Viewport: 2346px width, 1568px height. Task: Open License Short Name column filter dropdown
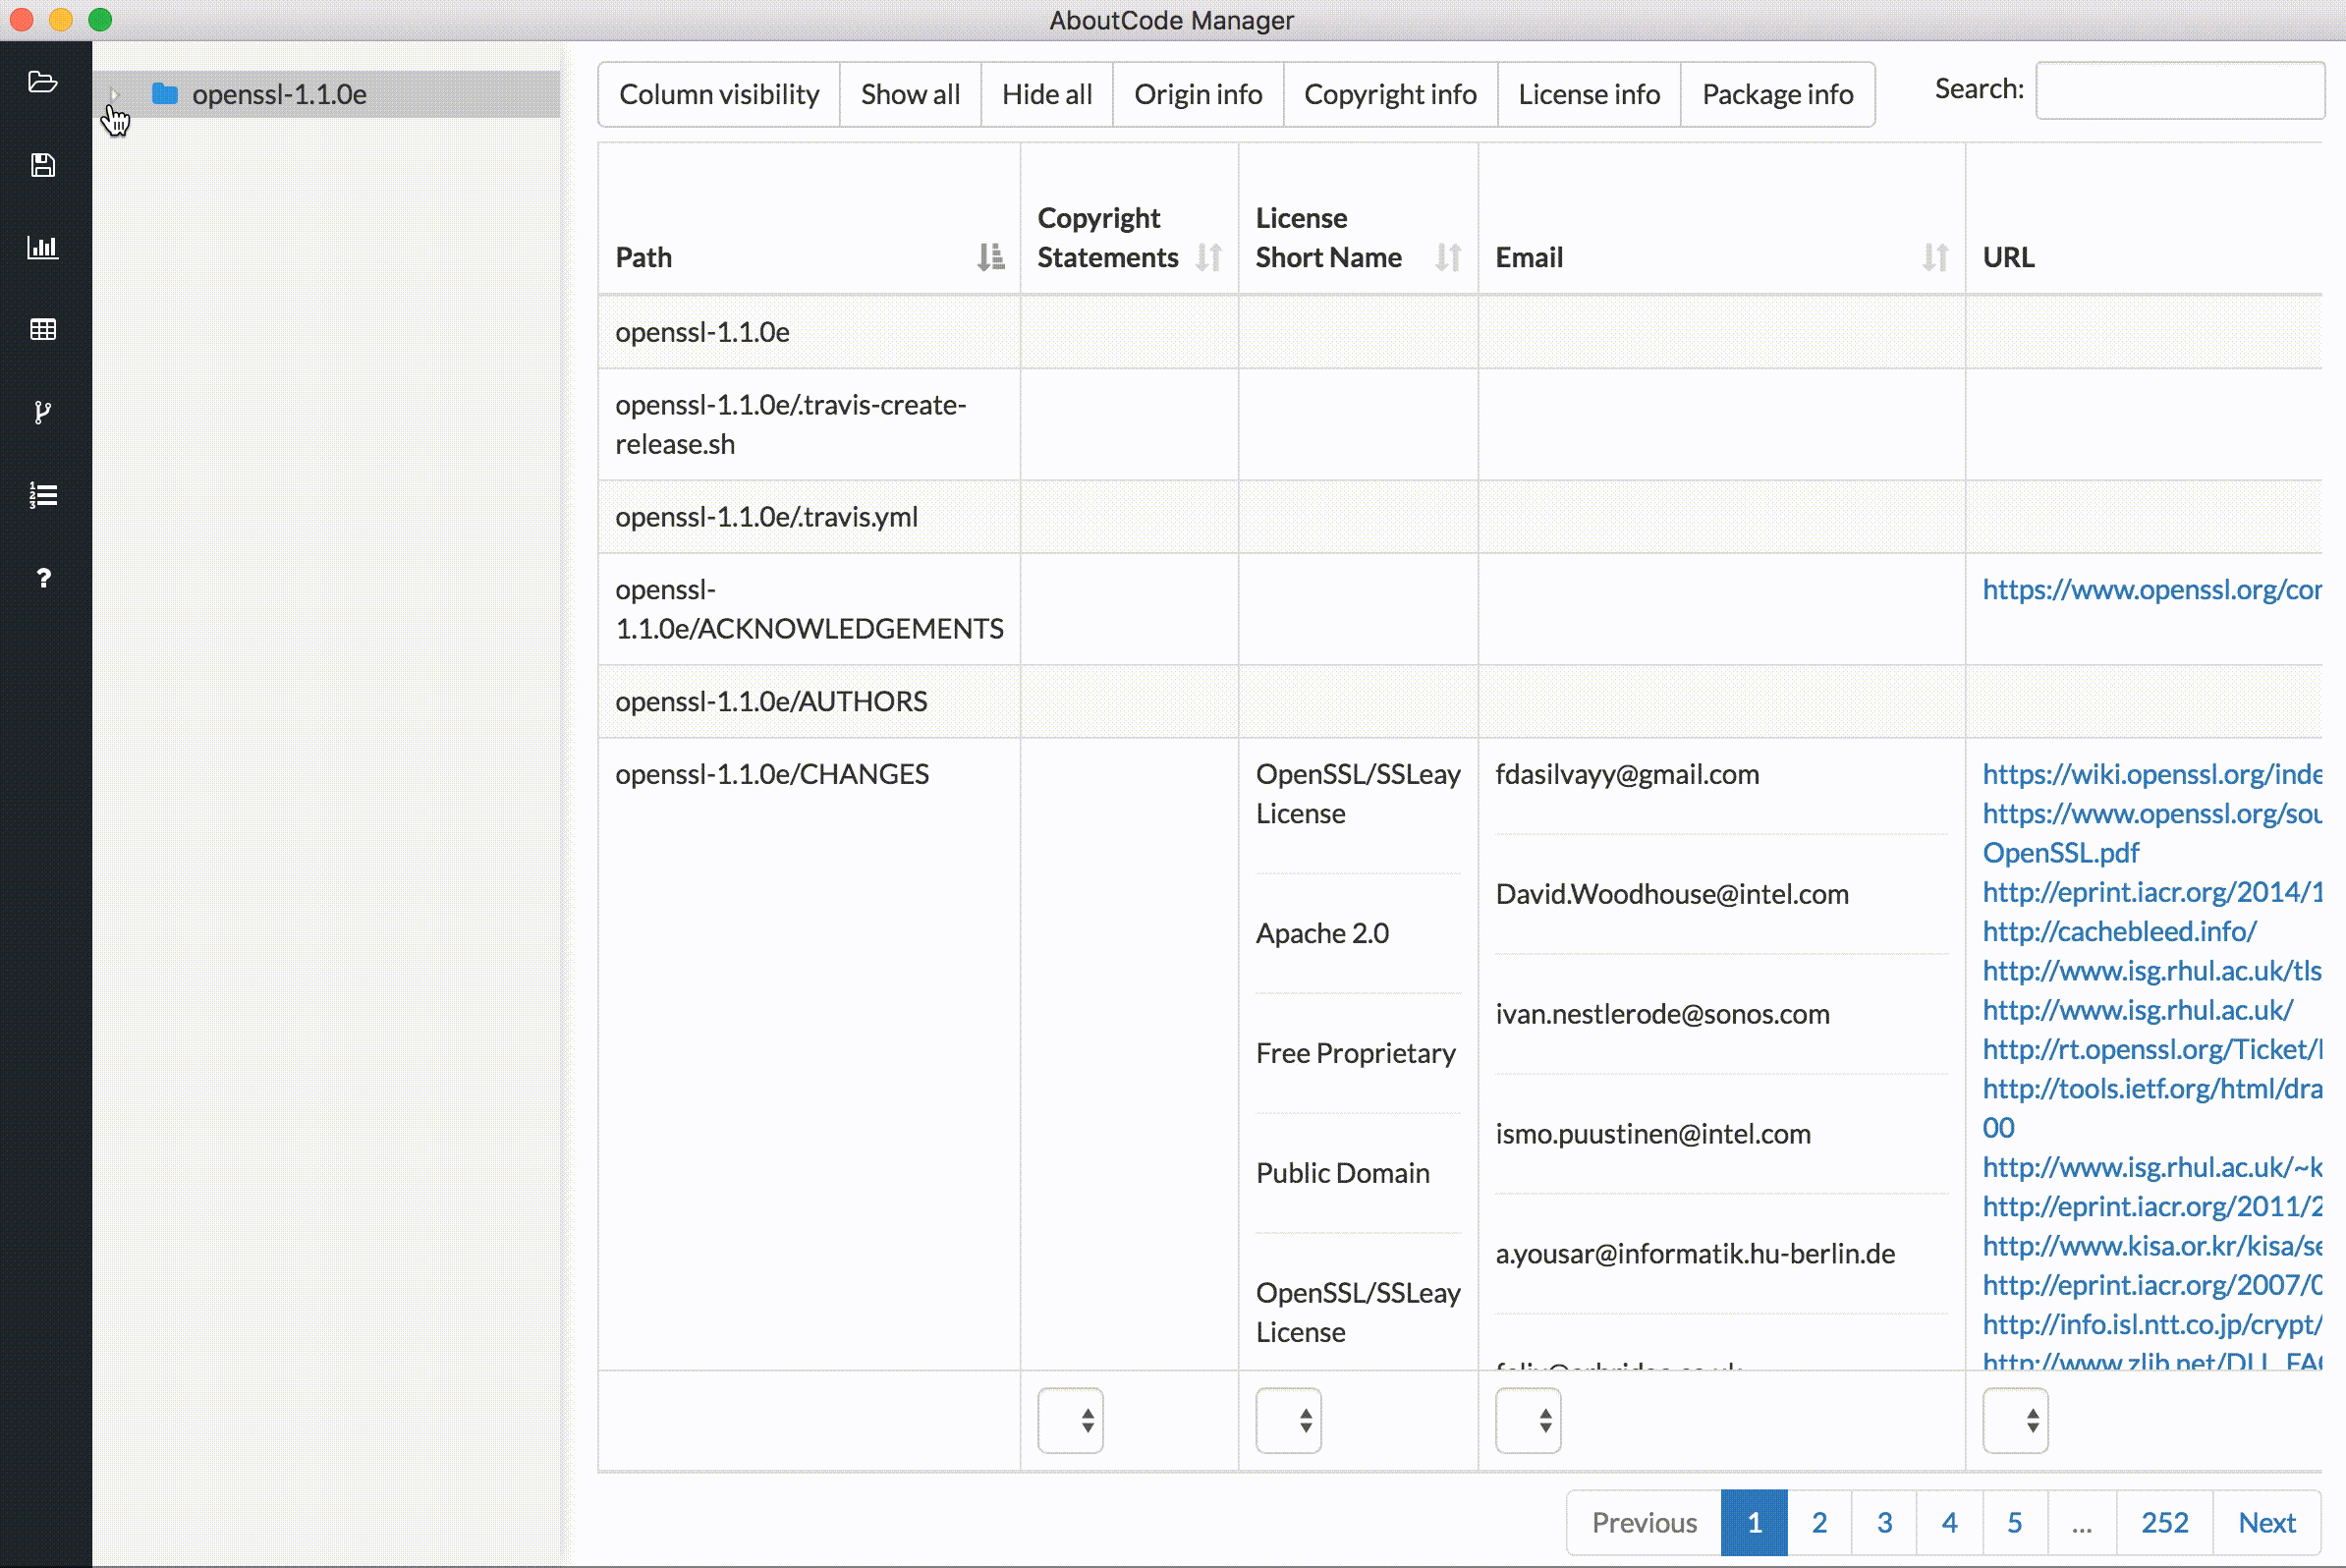click(x=1288, y=1420)
